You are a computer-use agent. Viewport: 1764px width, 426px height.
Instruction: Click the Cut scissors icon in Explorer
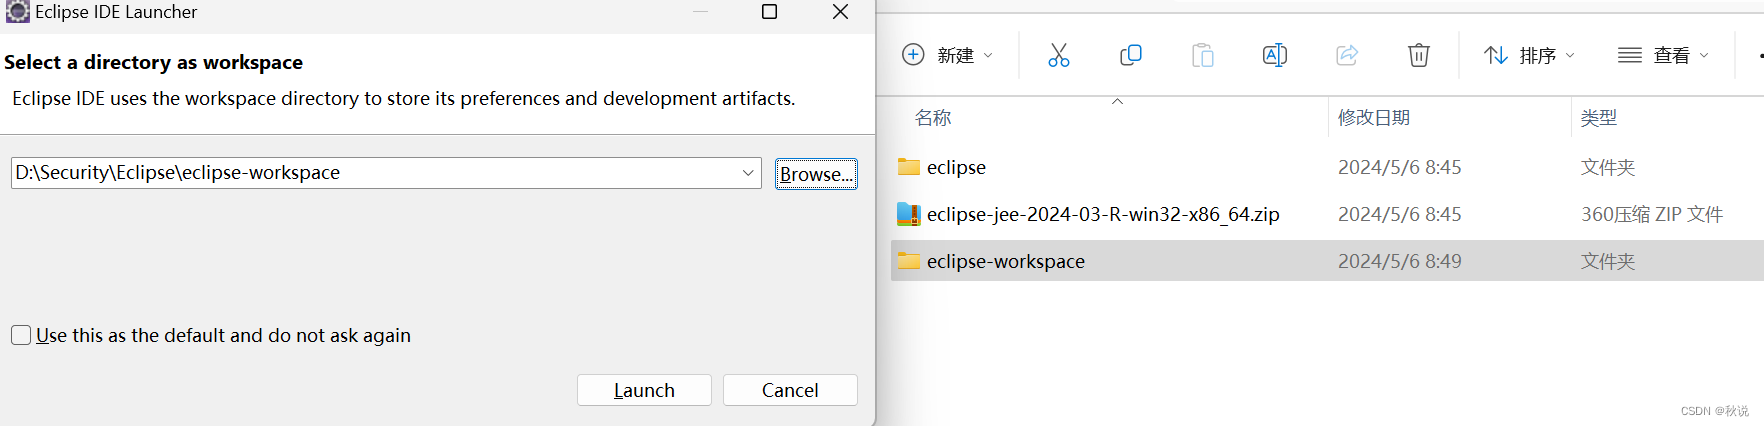pos(1058,55)
